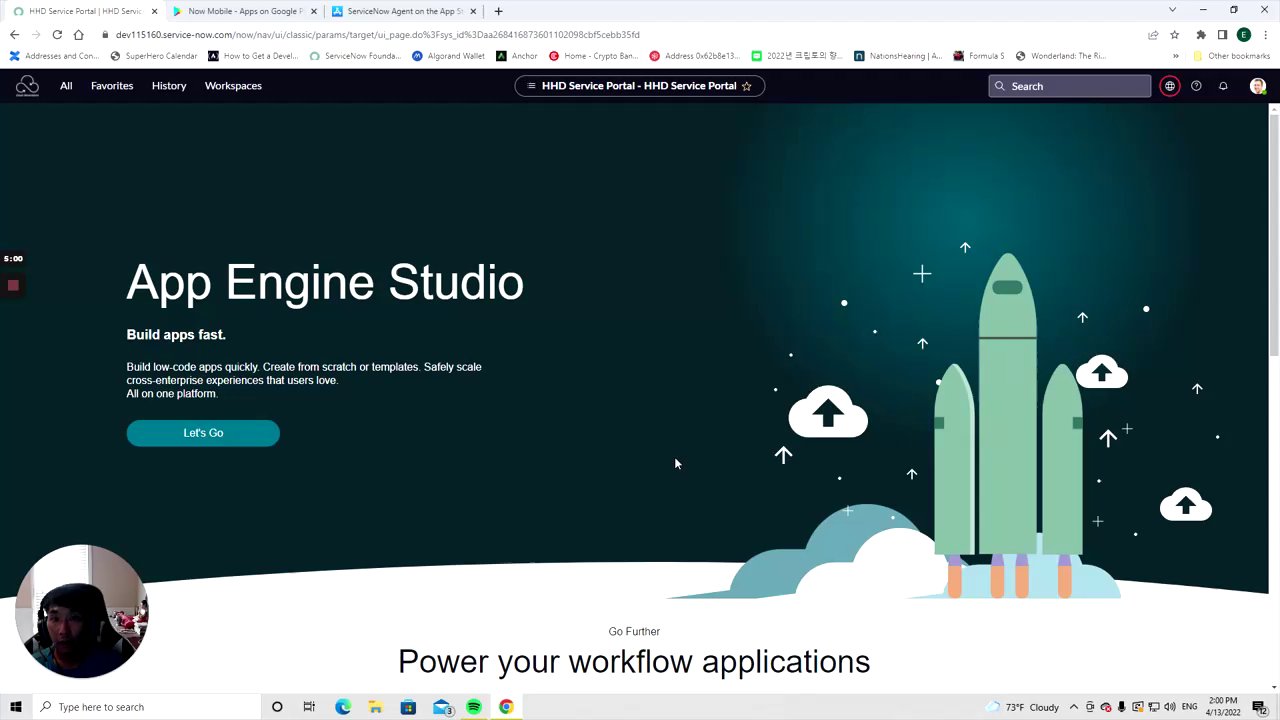
Task: Open the Chrome tab search chevron
Action: [1172, 10]
